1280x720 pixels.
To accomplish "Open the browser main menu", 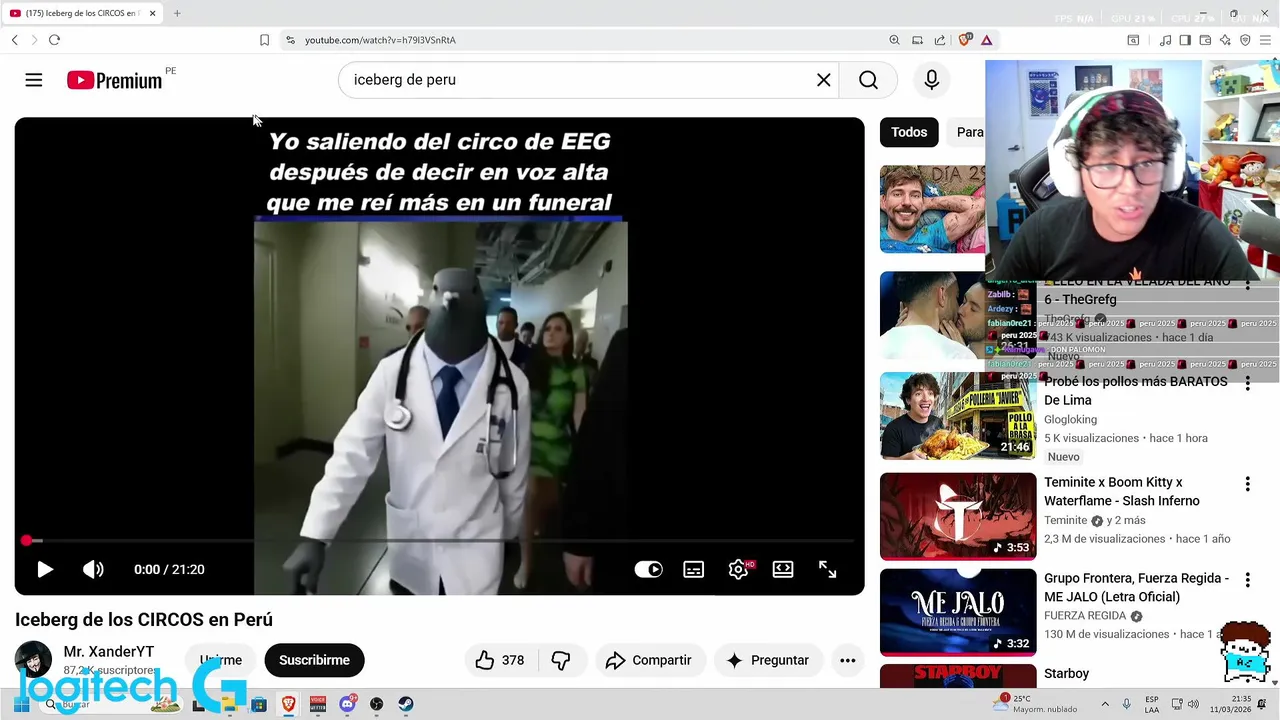I will [x=1265, y=40].
